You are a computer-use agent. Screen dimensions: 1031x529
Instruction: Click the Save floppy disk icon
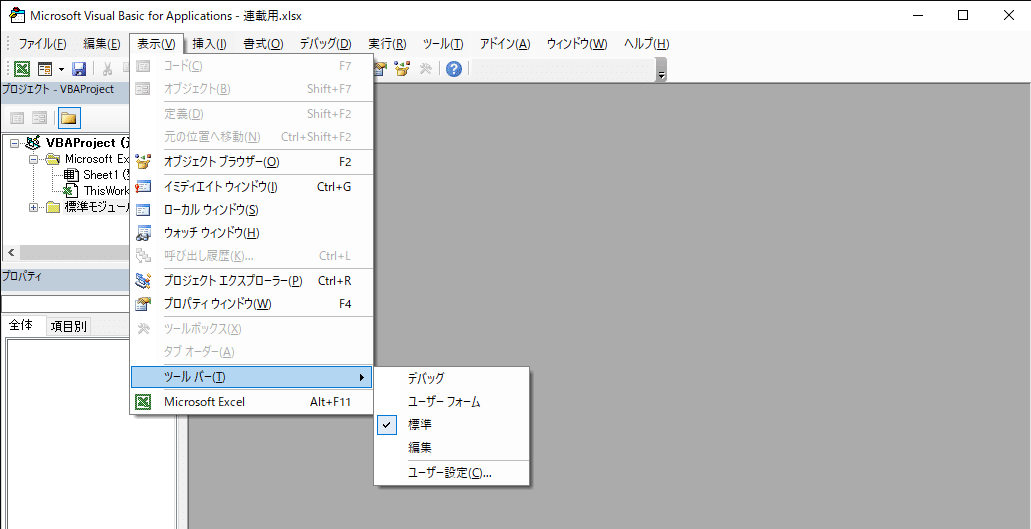79,69
